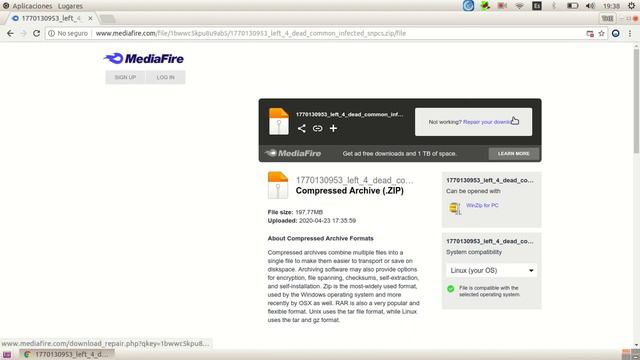This screenshot has width=640, height=360.
Task: Click the Chrome taskbar entry at bottom
Action: 67,354
